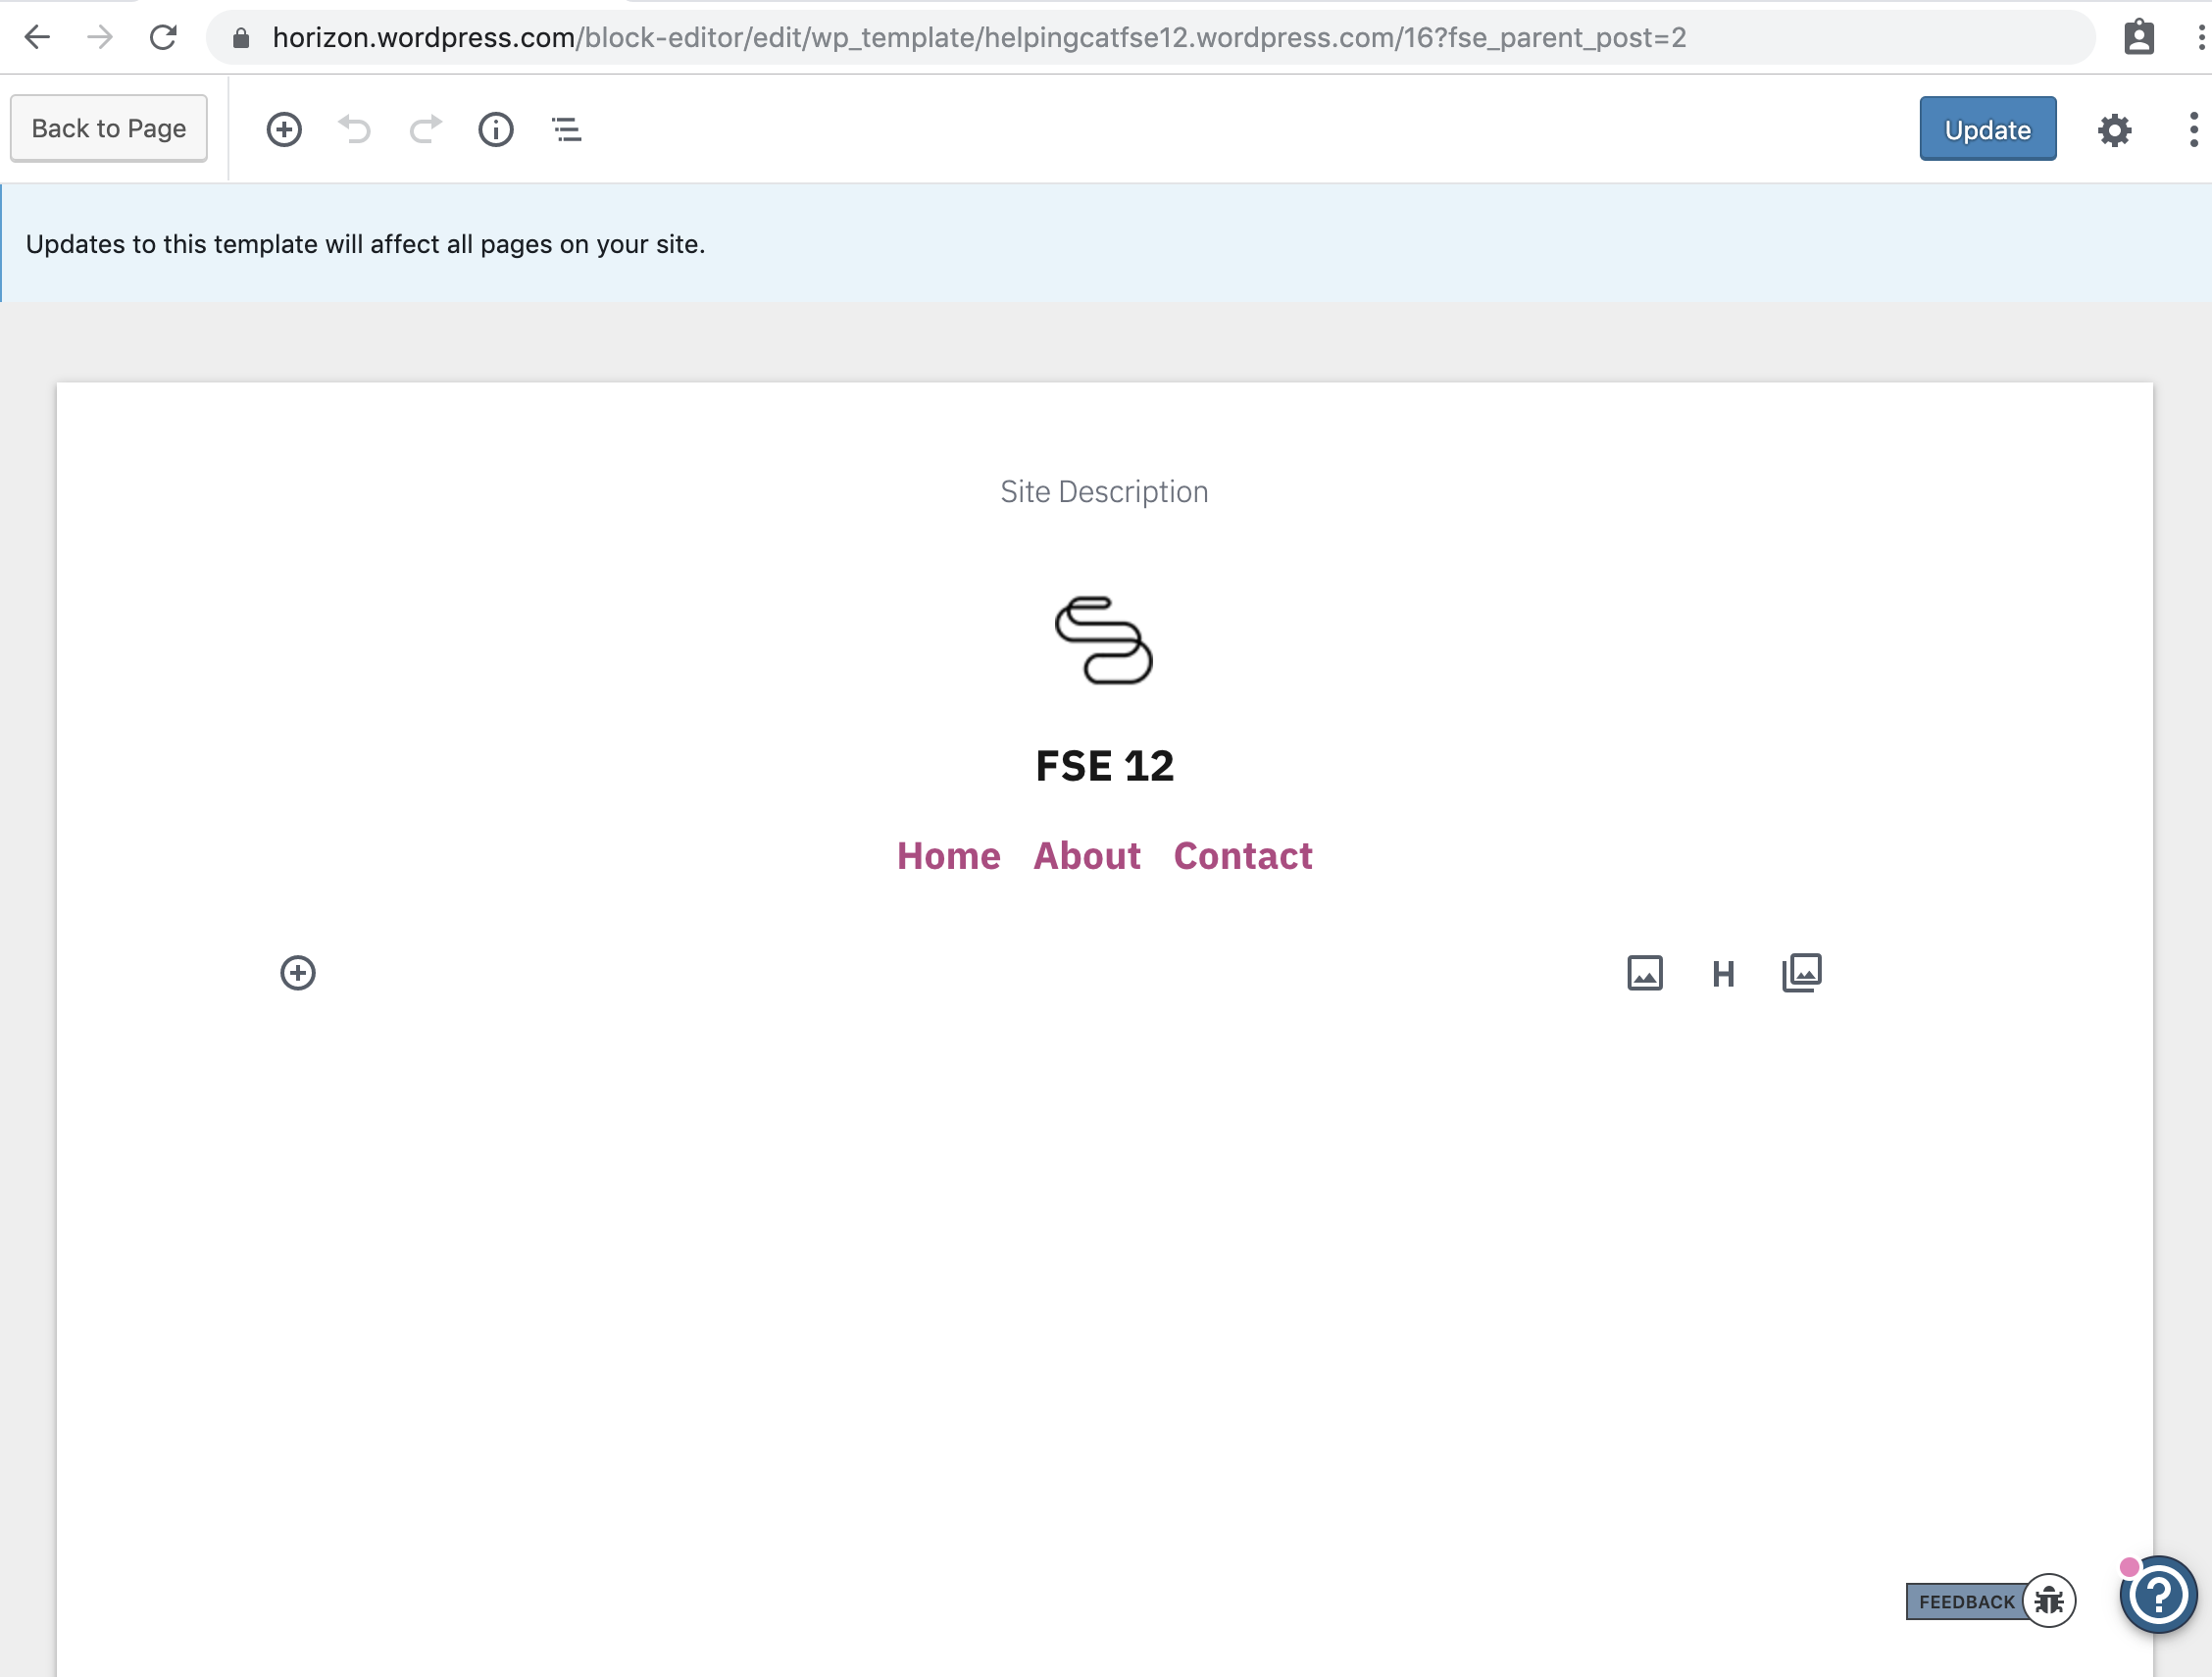This screenshot has height=1677, width=2212.
Task: Open Block navigation list icon
Action: 567,129
